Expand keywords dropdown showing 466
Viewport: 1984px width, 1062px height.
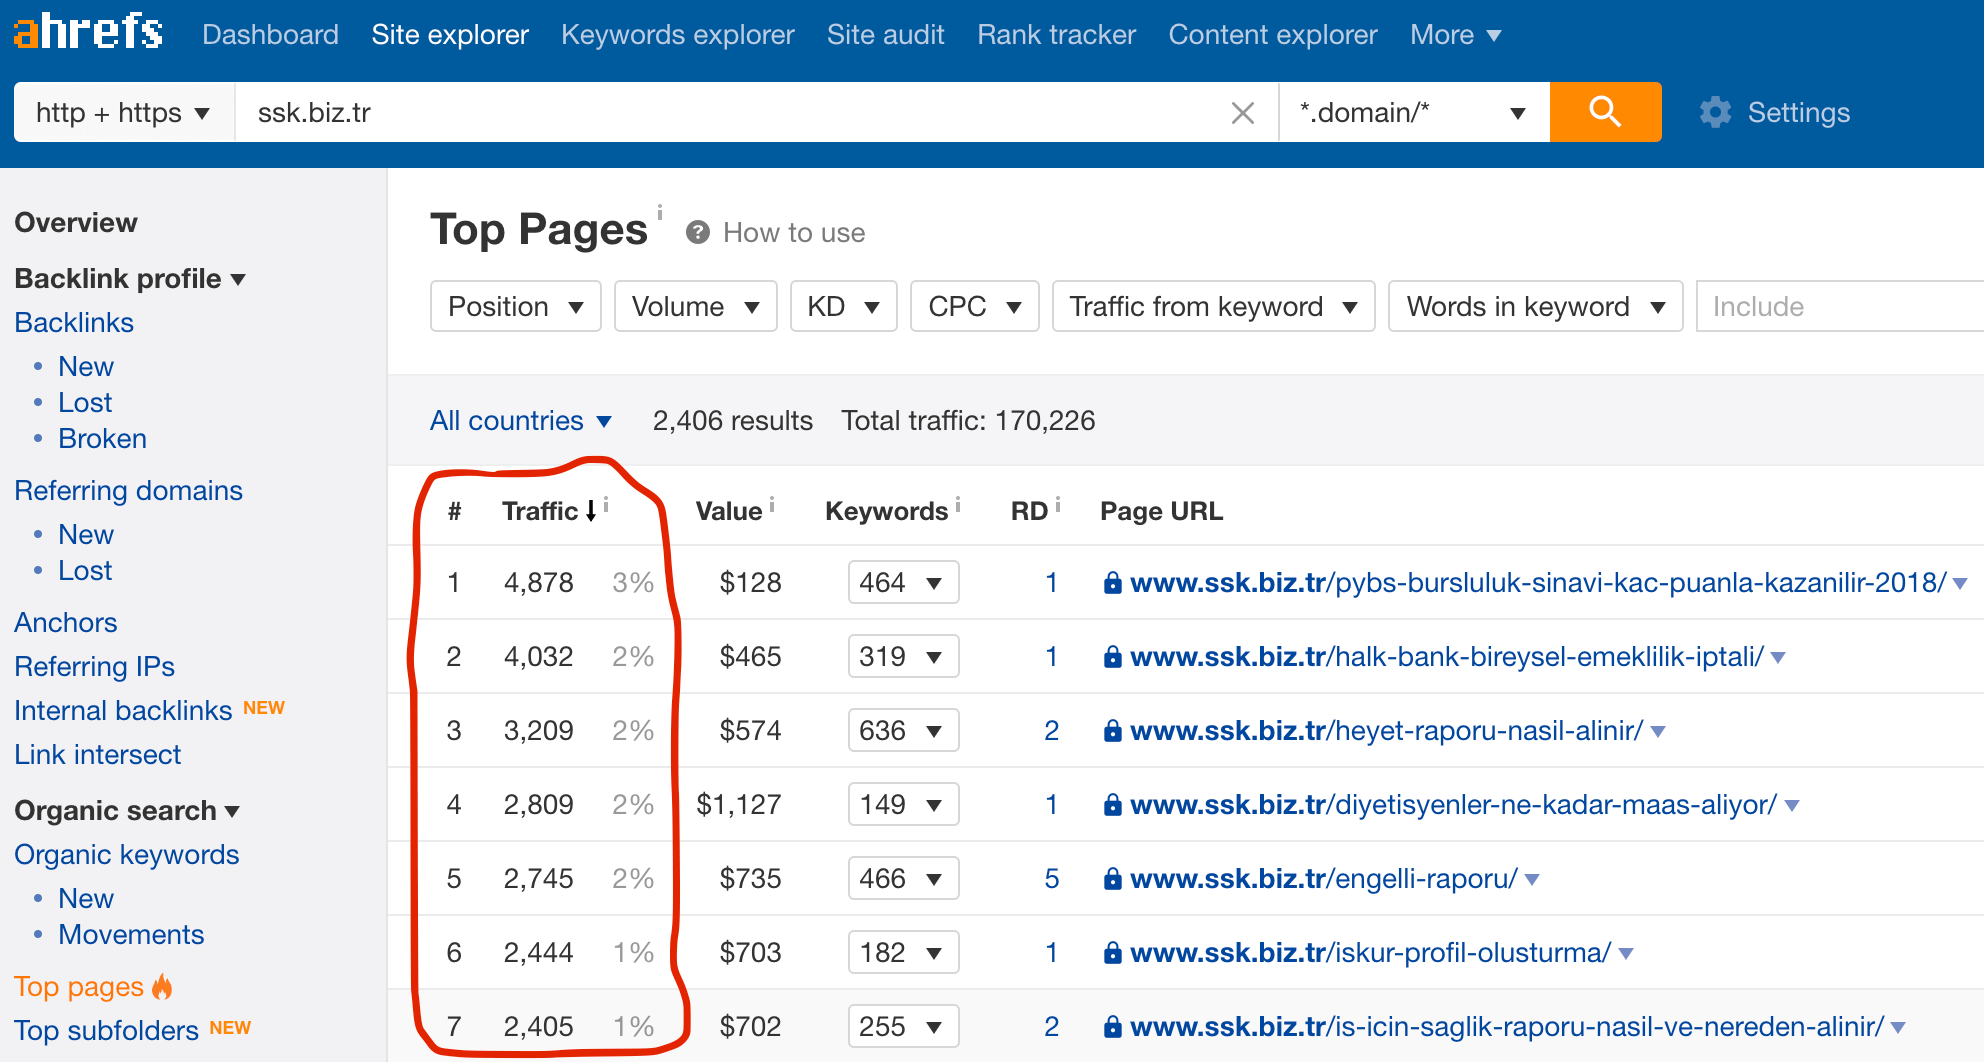(x=903, y=878)
